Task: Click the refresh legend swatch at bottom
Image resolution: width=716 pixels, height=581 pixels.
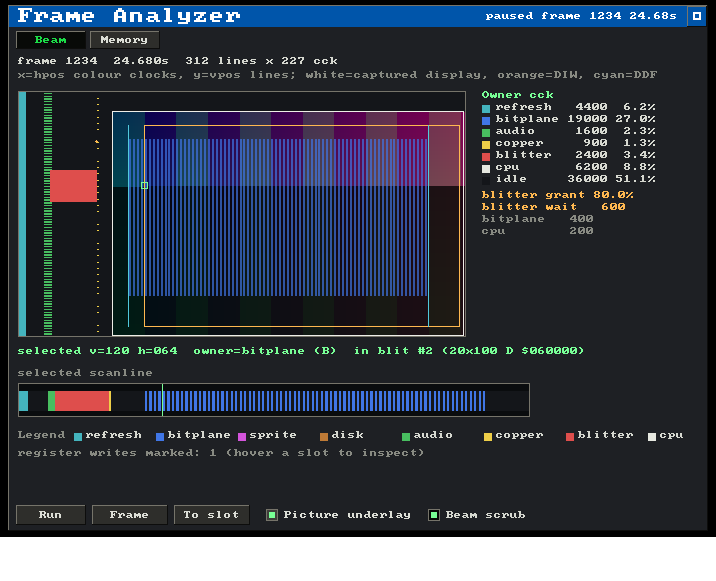Action: tap(78, 437)
